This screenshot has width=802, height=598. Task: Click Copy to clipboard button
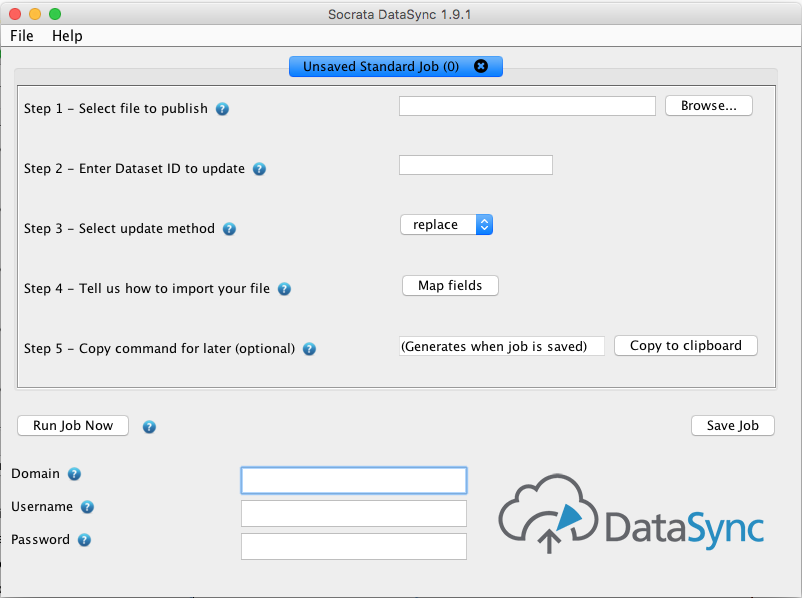pyautogui.click(x=685, y=346)
